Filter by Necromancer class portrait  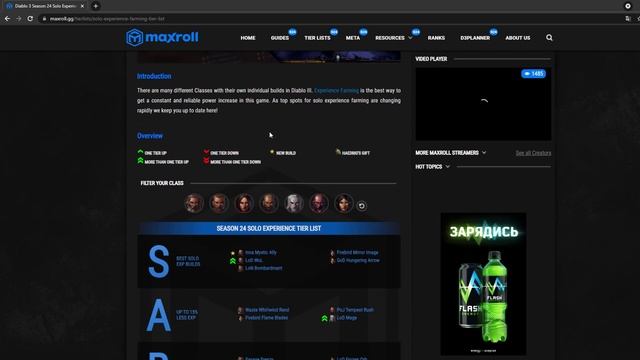pos(294,203)
